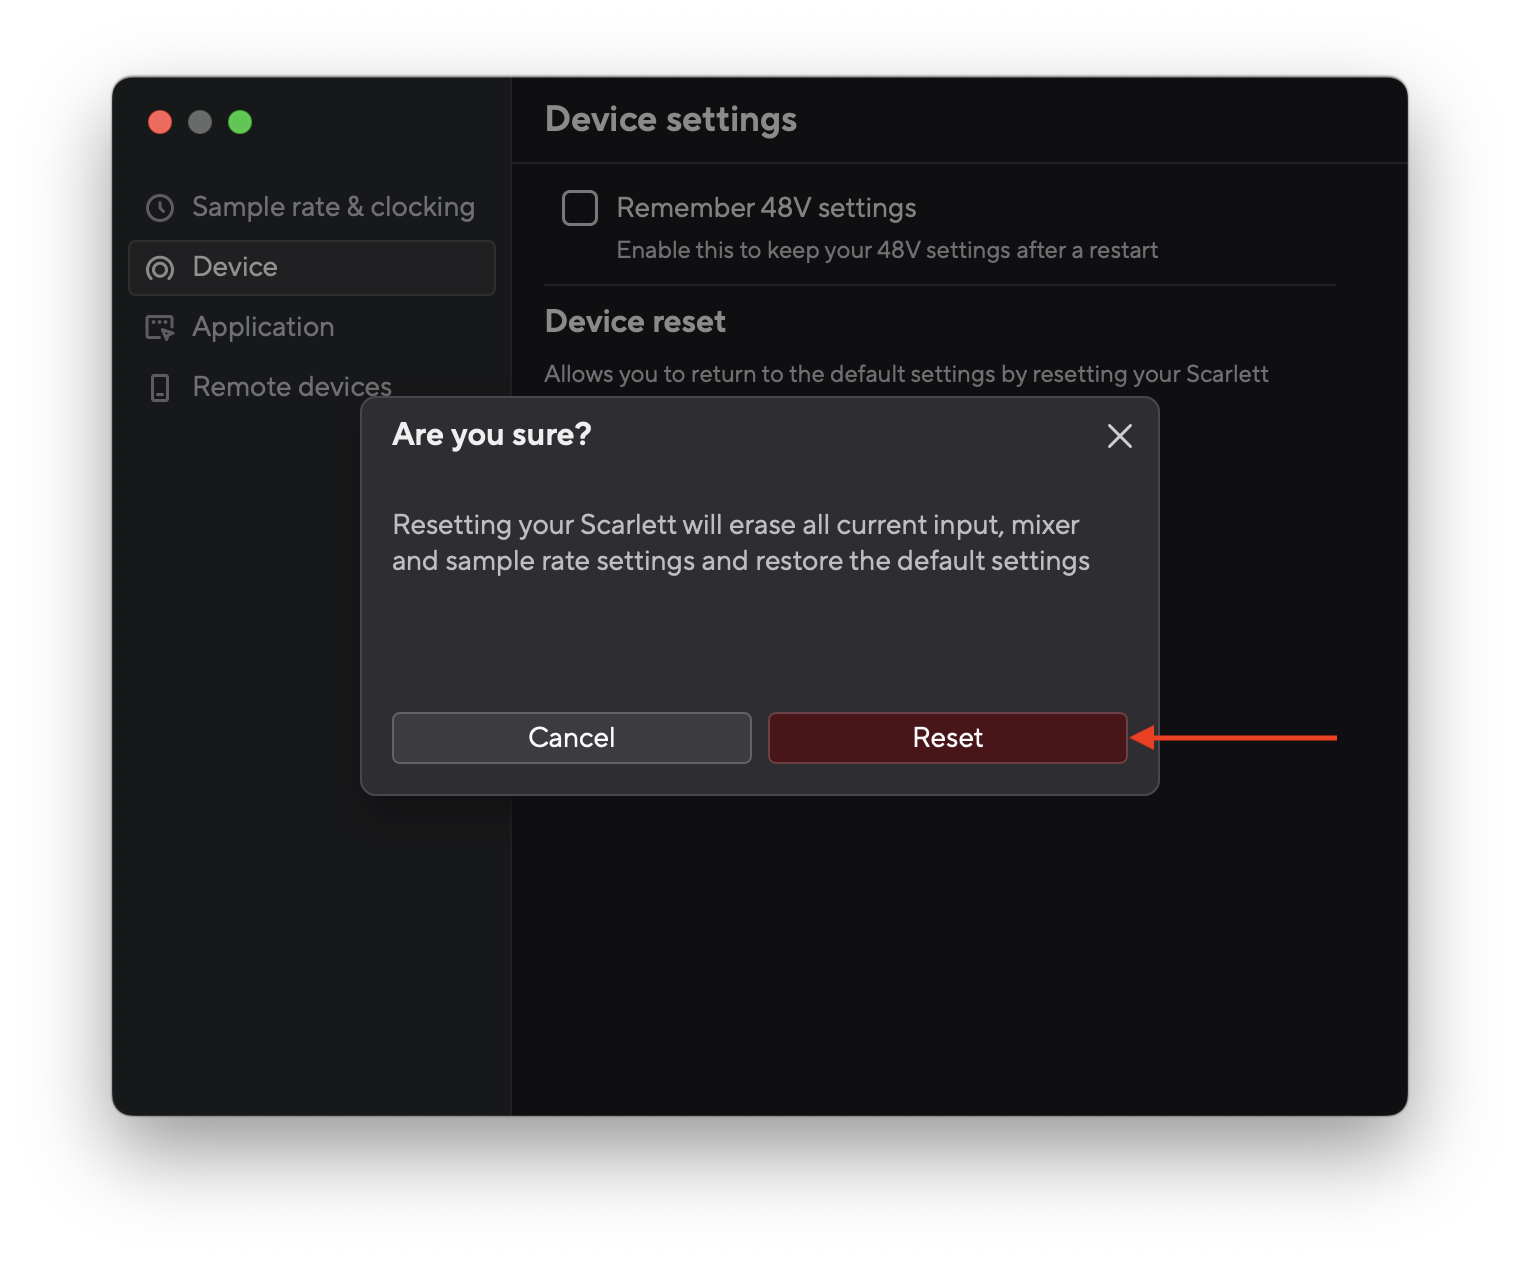Click the mobile device icon in the sidebar
This screenshot has height=1264, width=1520.
[160, 387]
